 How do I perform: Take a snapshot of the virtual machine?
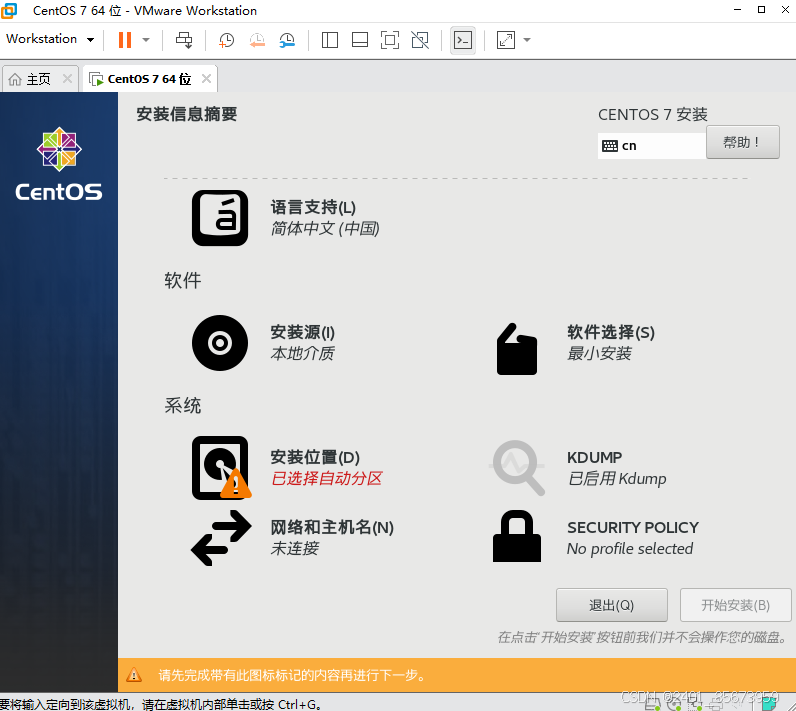tap(226, 40)
